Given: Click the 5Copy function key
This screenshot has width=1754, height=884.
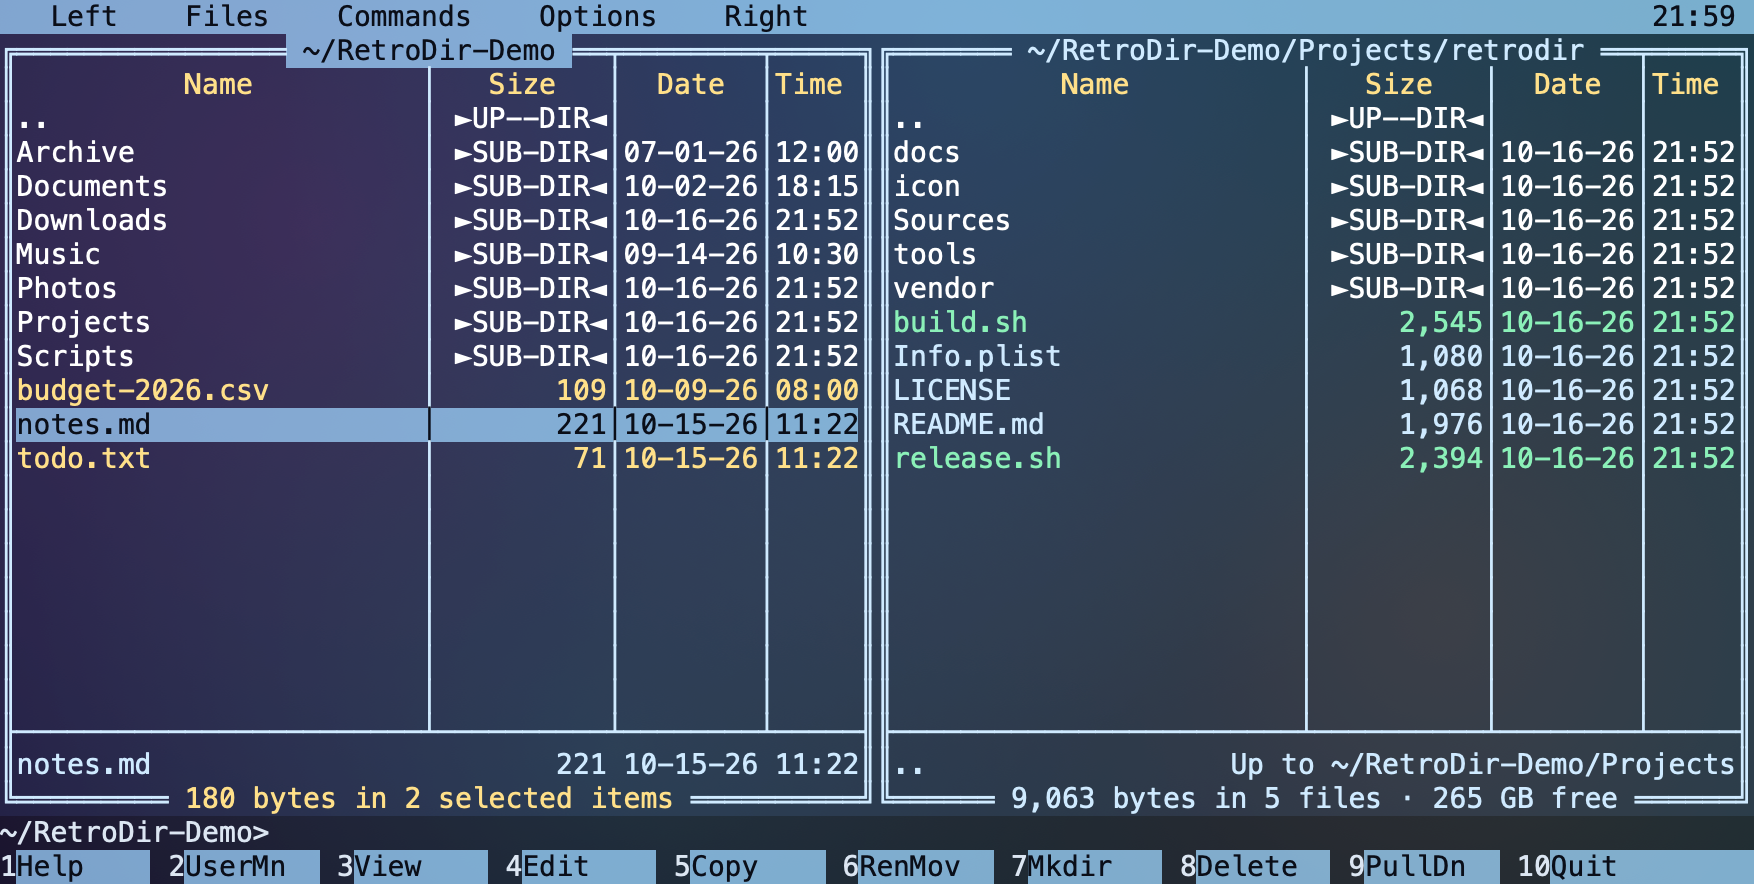Looking at the screenshot, I should coord(750,866).
